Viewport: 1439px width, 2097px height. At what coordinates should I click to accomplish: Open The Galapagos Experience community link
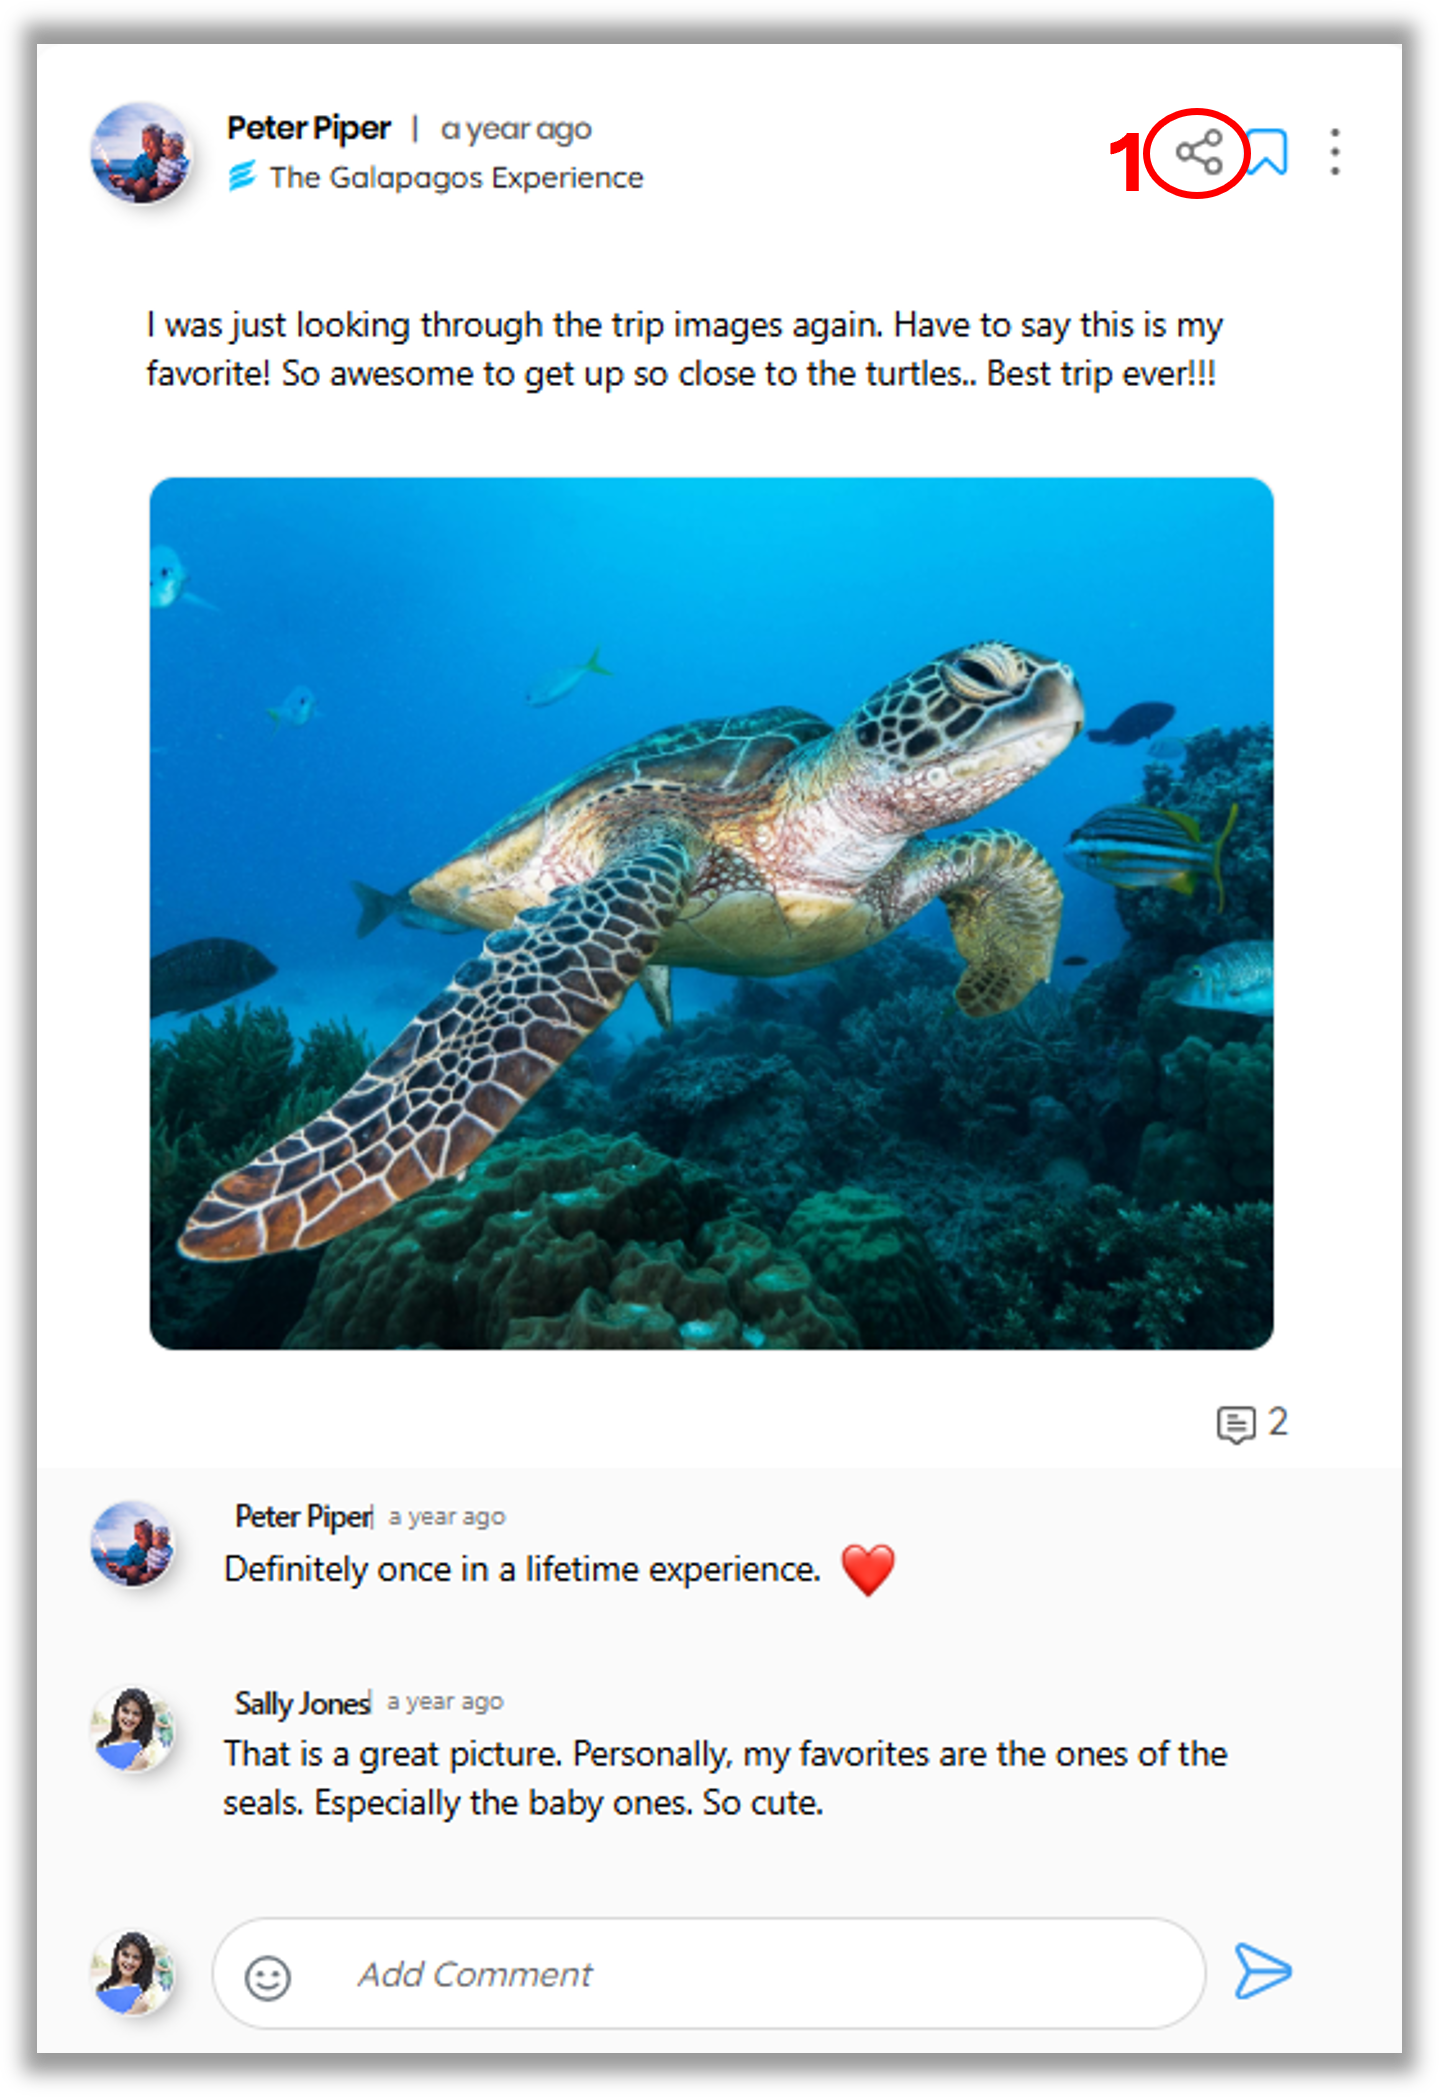click(456, 178)
